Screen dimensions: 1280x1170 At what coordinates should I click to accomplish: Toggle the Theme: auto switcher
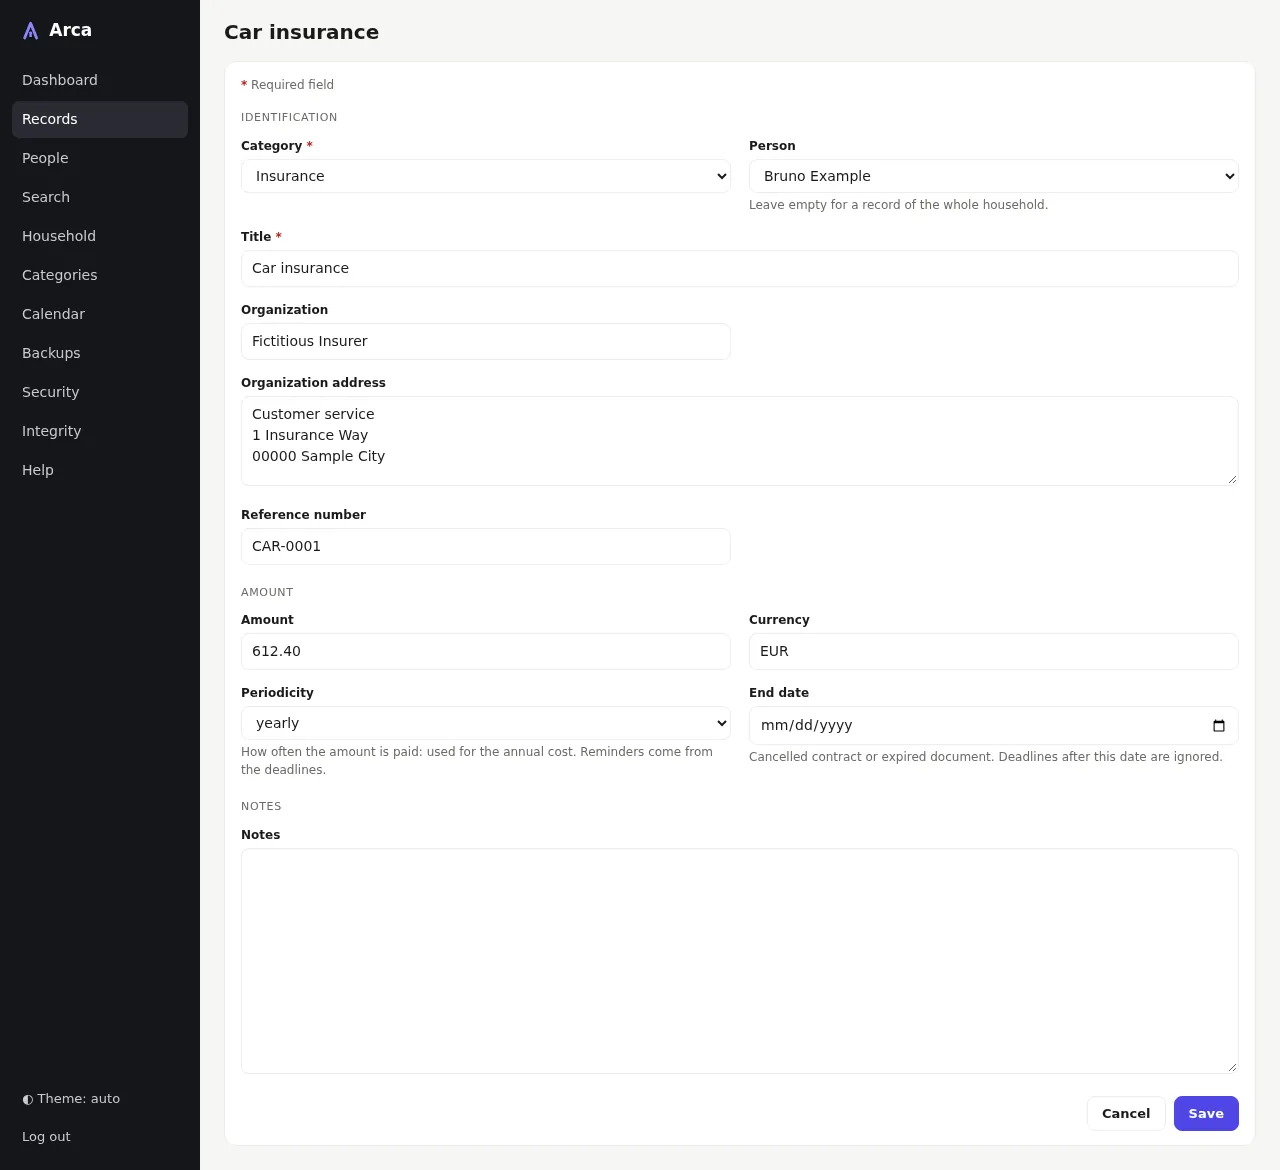pyautogui.click(x=71, y=1099)
